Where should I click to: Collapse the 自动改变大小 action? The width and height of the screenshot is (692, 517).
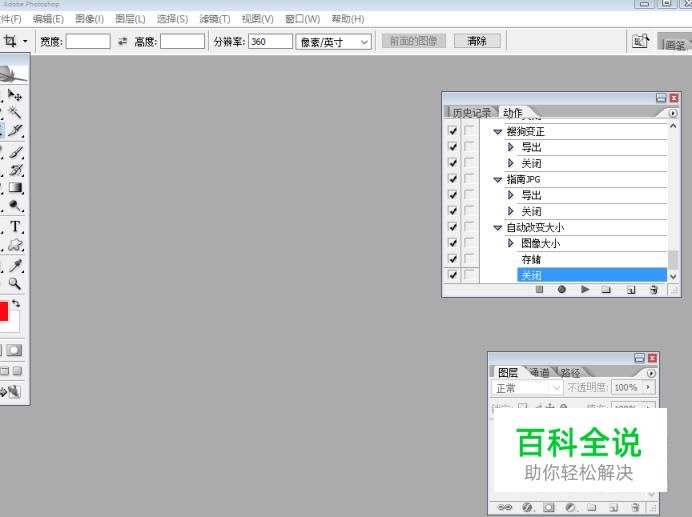(x=498, y=228)
